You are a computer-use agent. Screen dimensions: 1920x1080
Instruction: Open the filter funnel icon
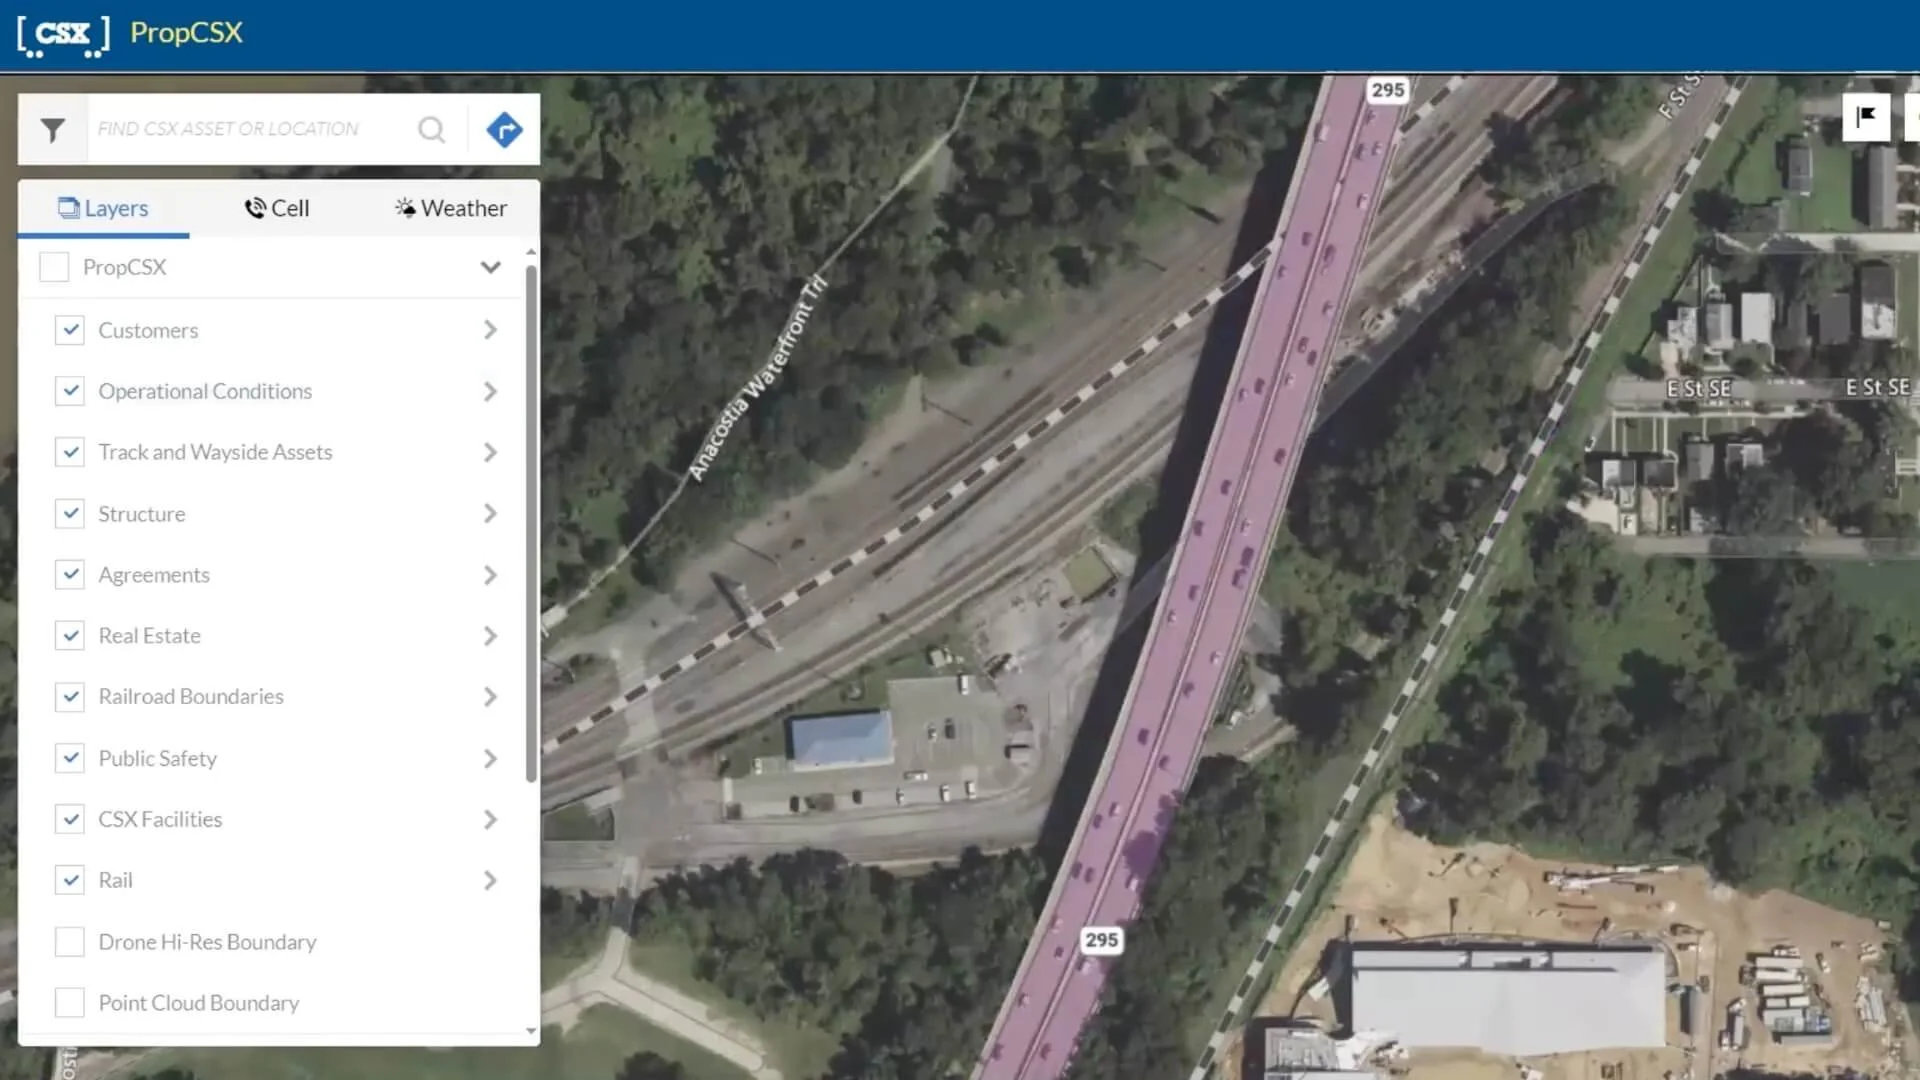tap(53, 130)
